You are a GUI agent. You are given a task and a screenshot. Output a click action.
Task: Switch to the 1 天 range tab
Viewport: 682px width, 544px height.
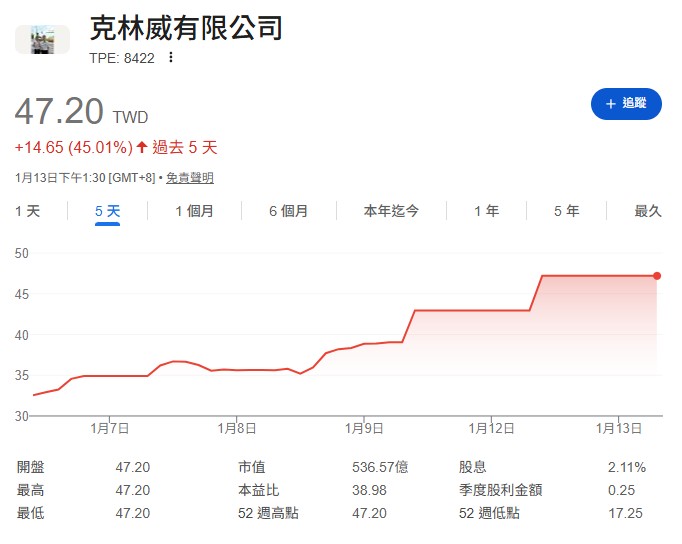tap(27, 211)
